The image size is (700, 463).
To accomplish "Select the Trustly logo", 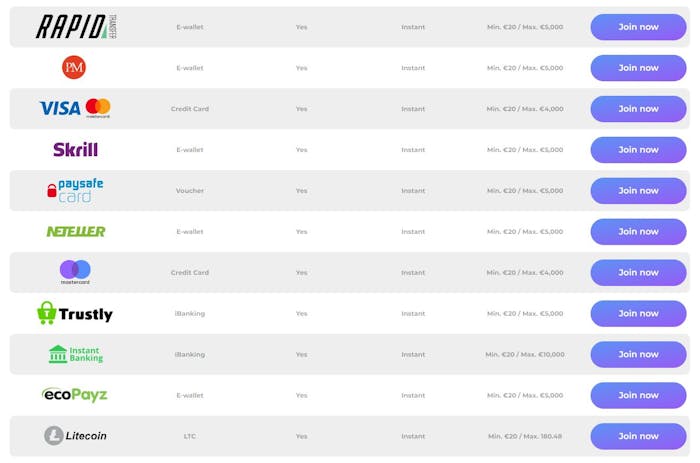I will pos(75,313).
